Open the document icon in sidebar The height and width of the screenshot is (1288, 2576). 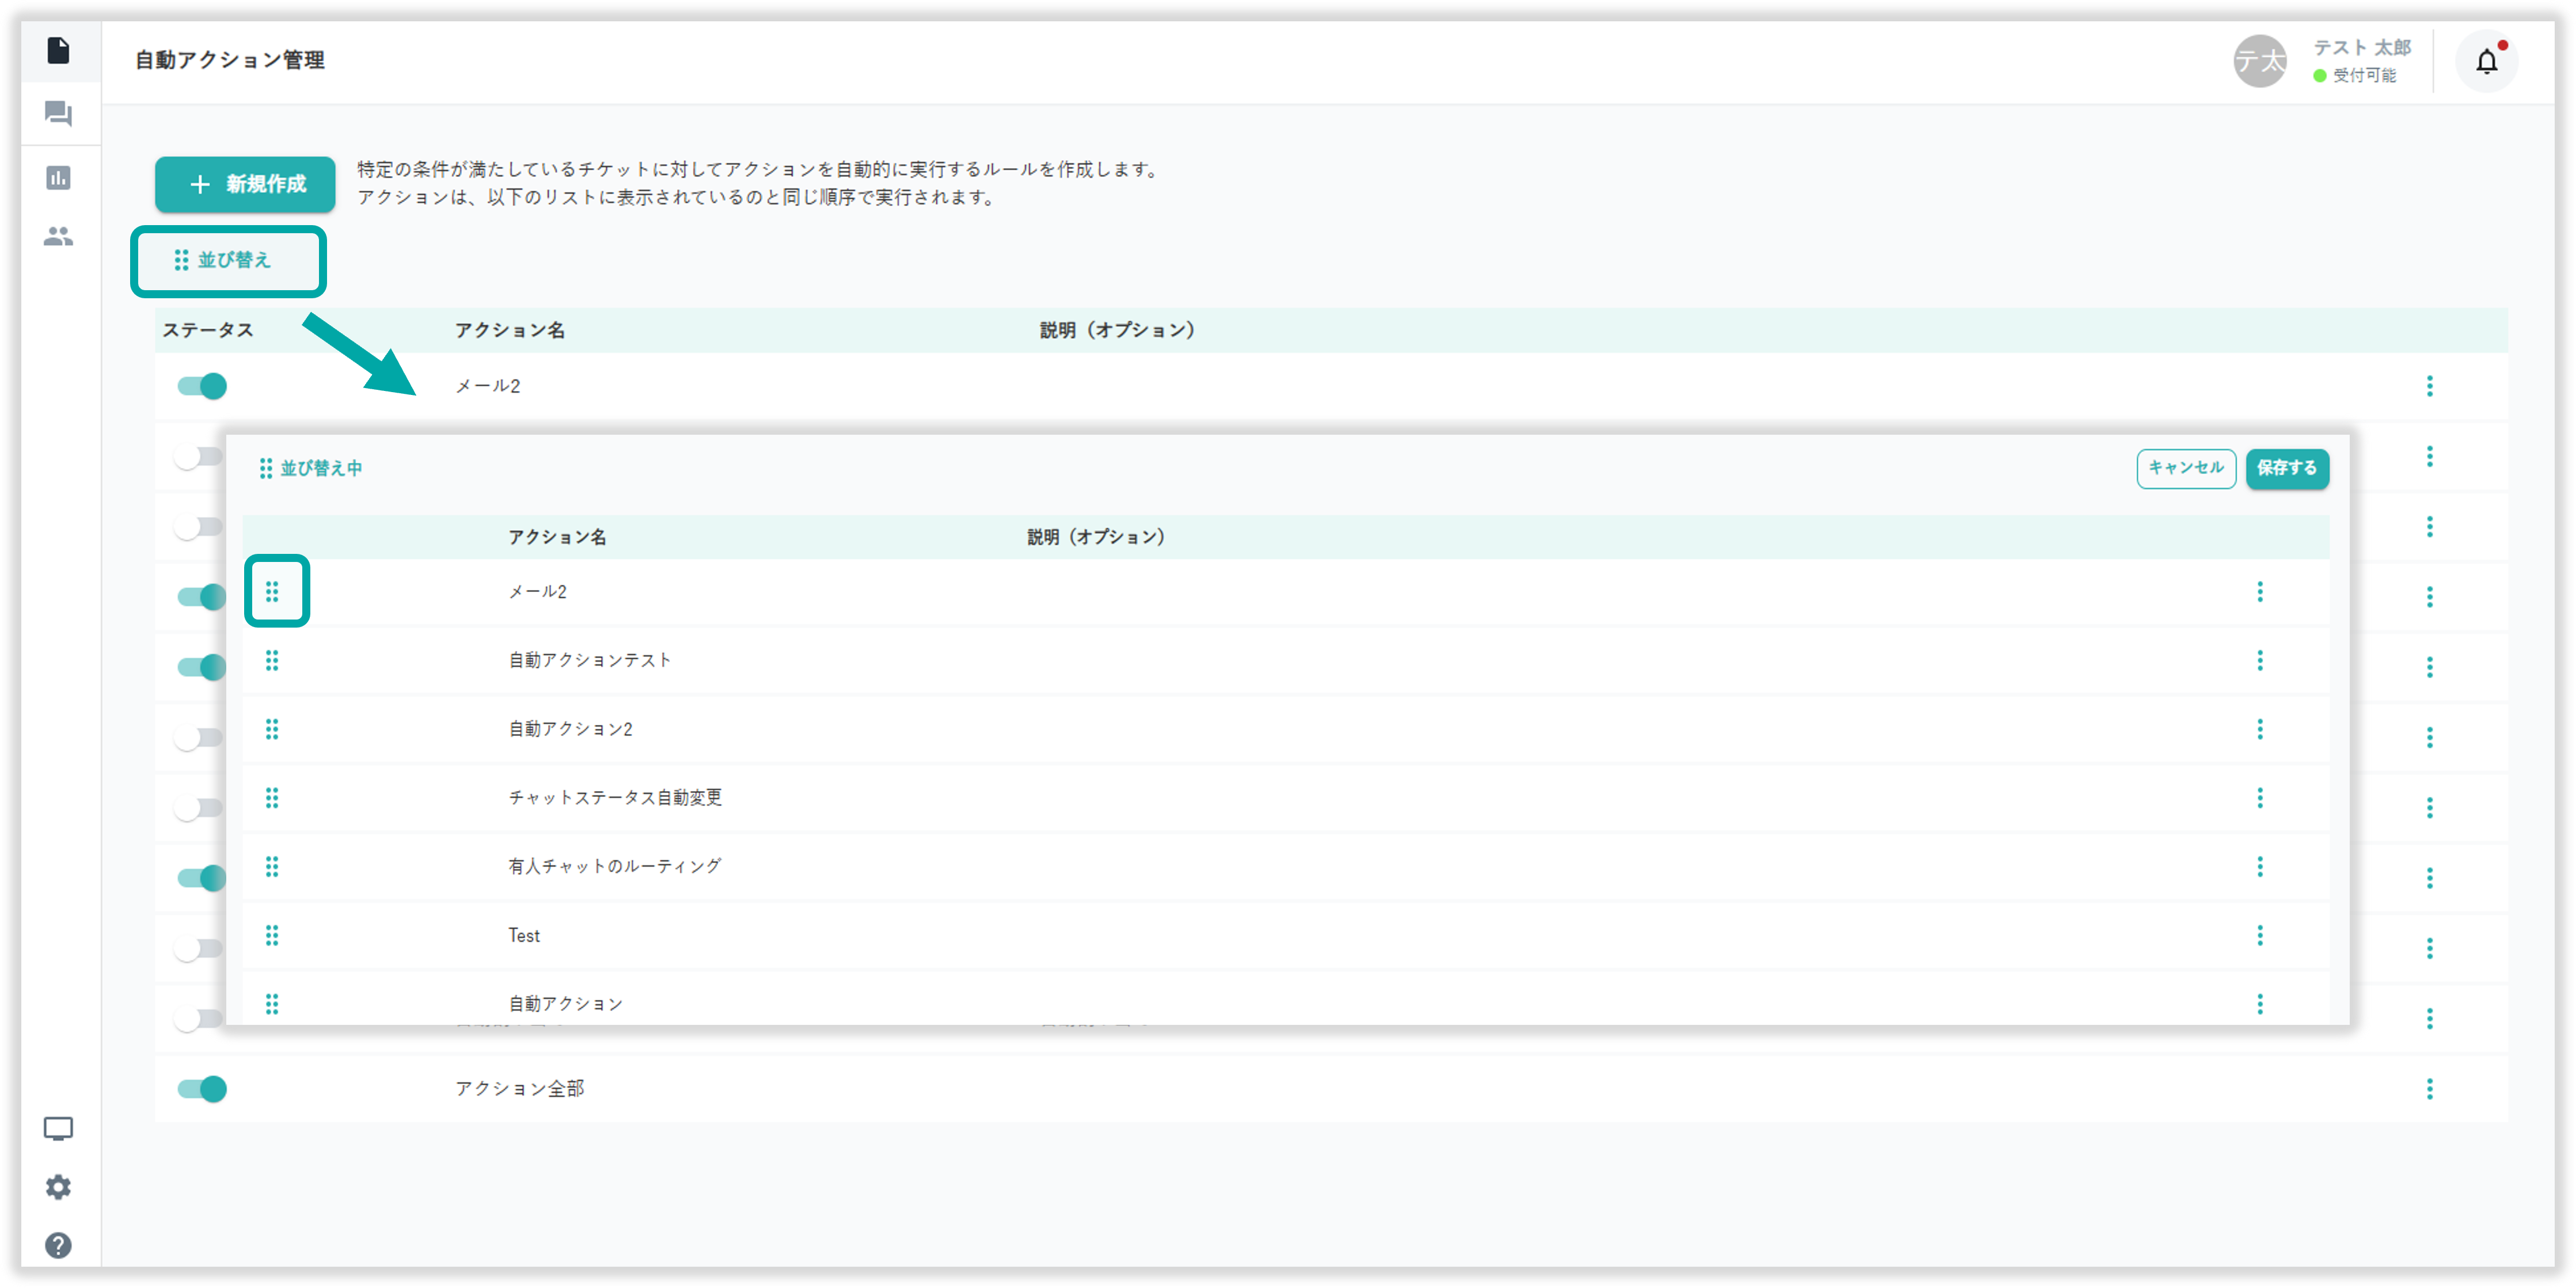[58, 50]
